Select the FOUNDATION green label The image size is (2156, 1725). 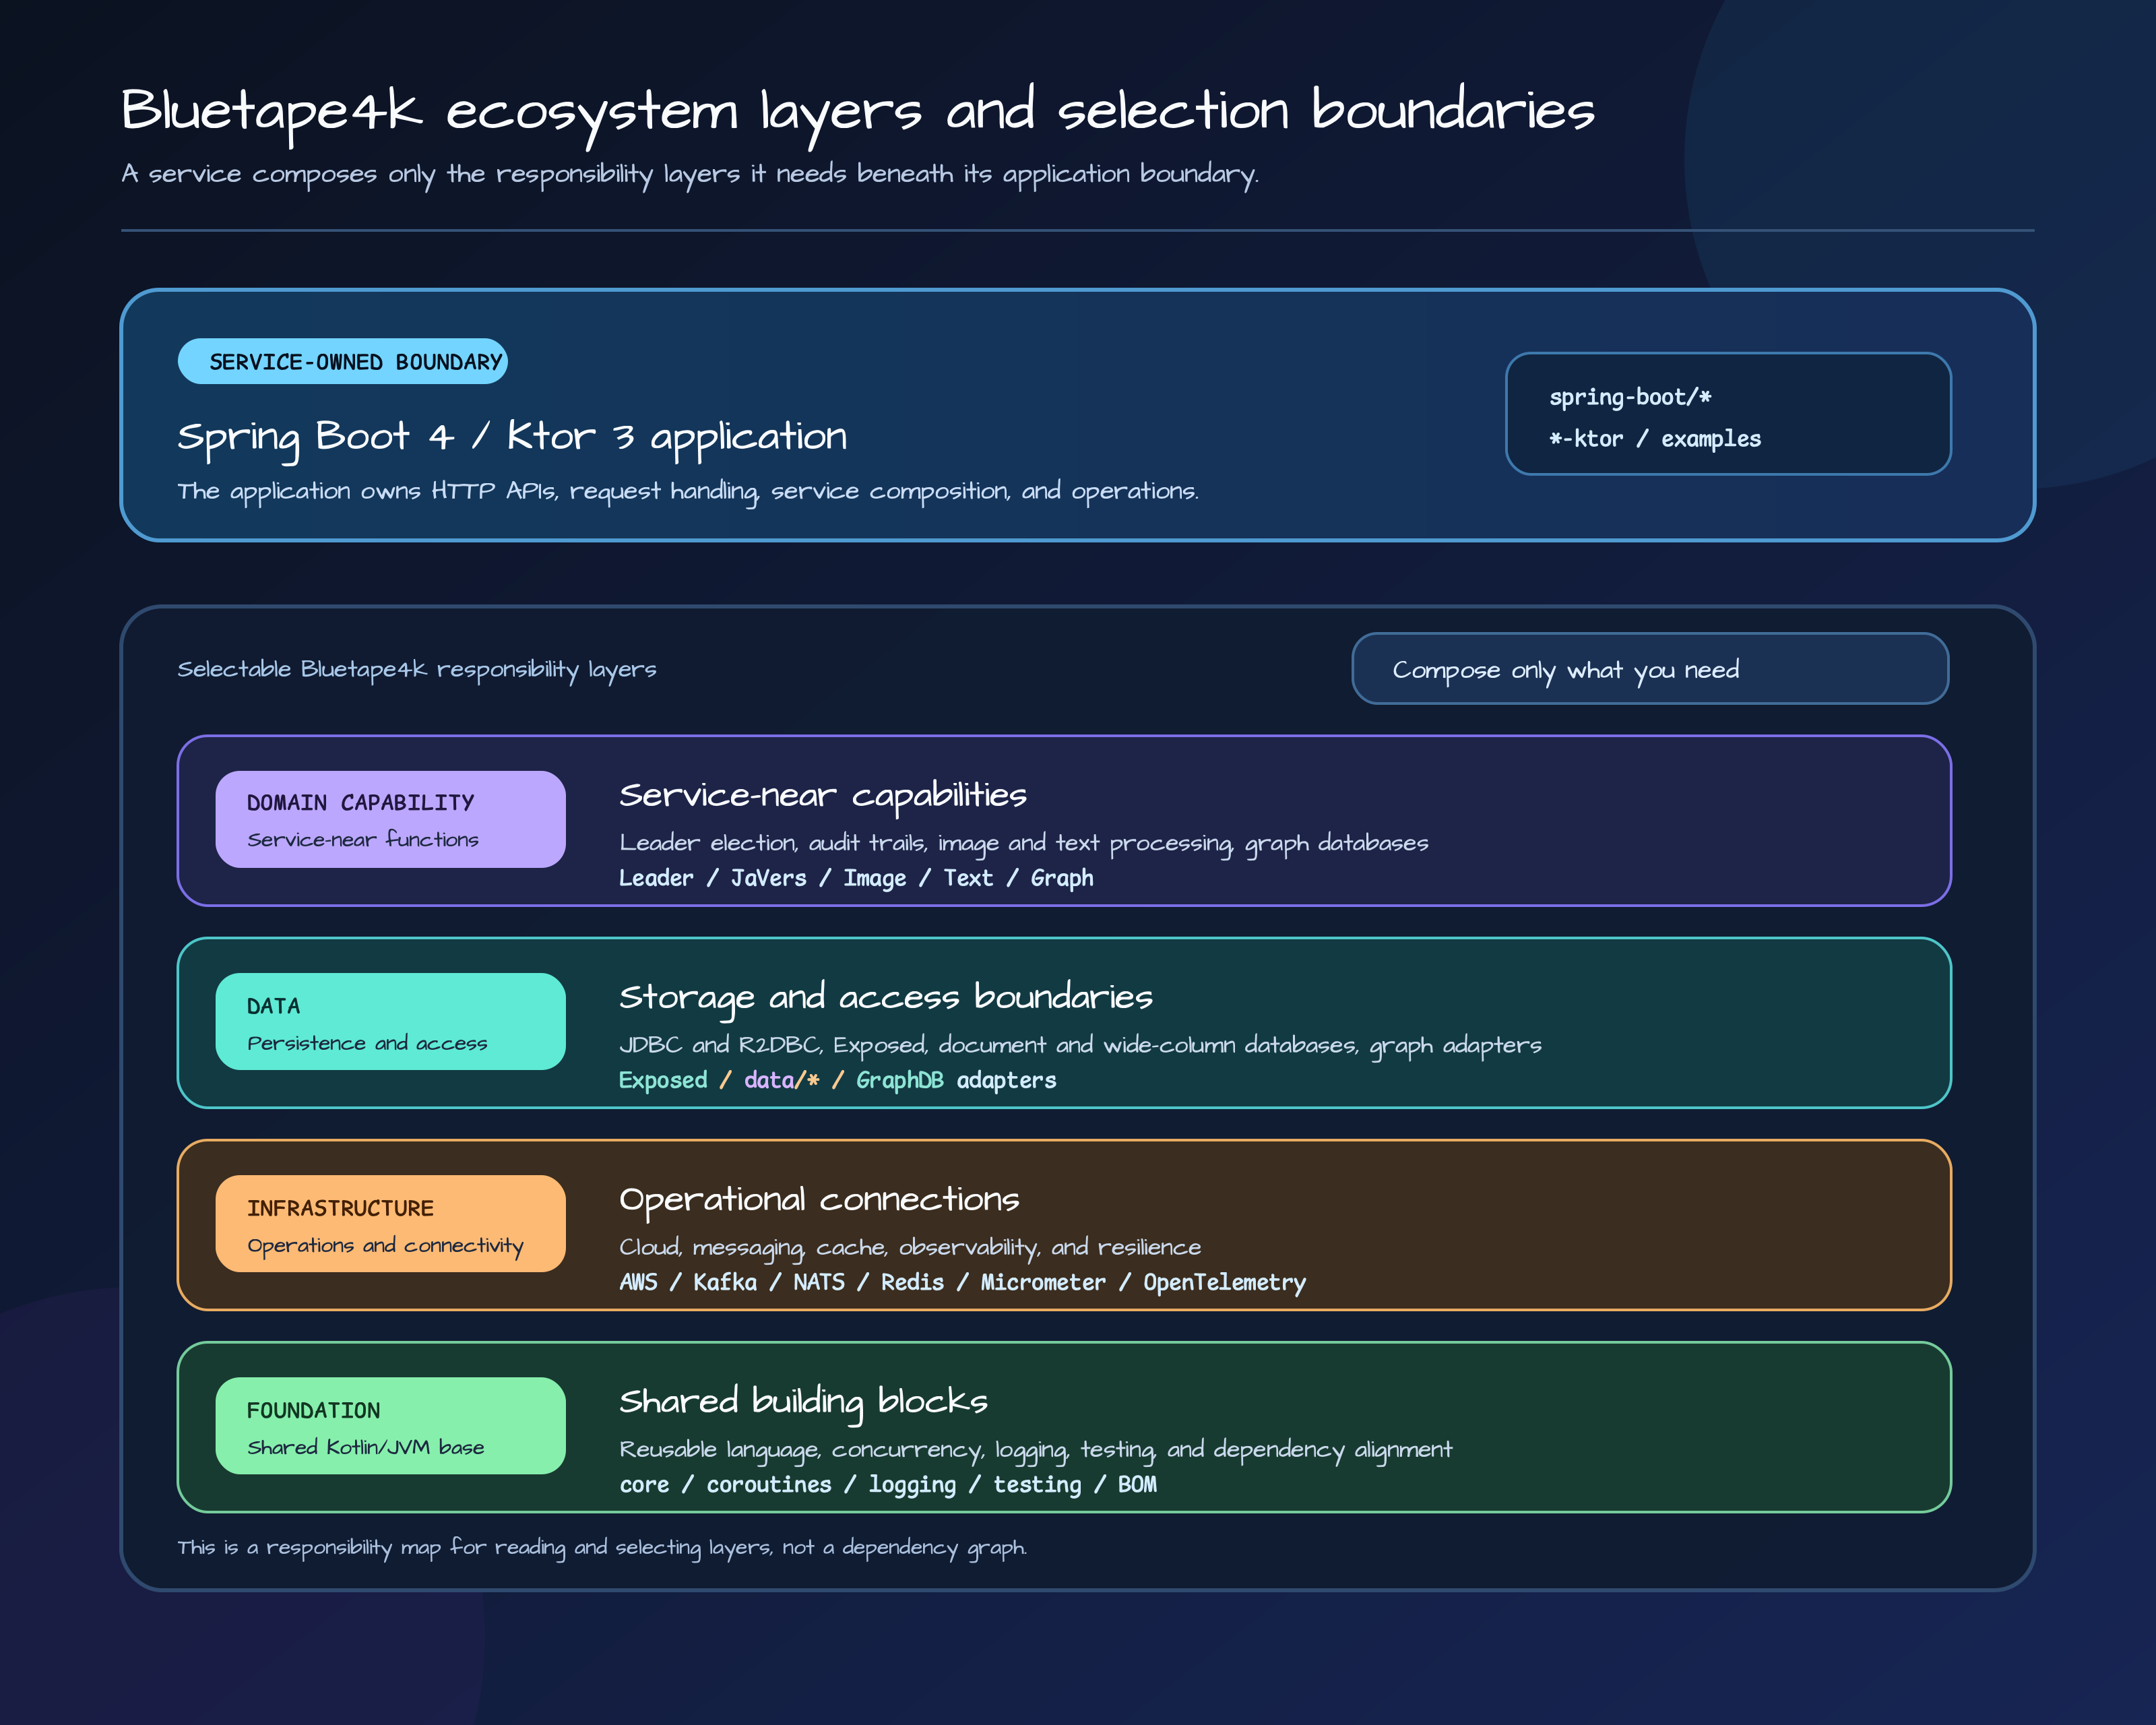(390, 1425)
